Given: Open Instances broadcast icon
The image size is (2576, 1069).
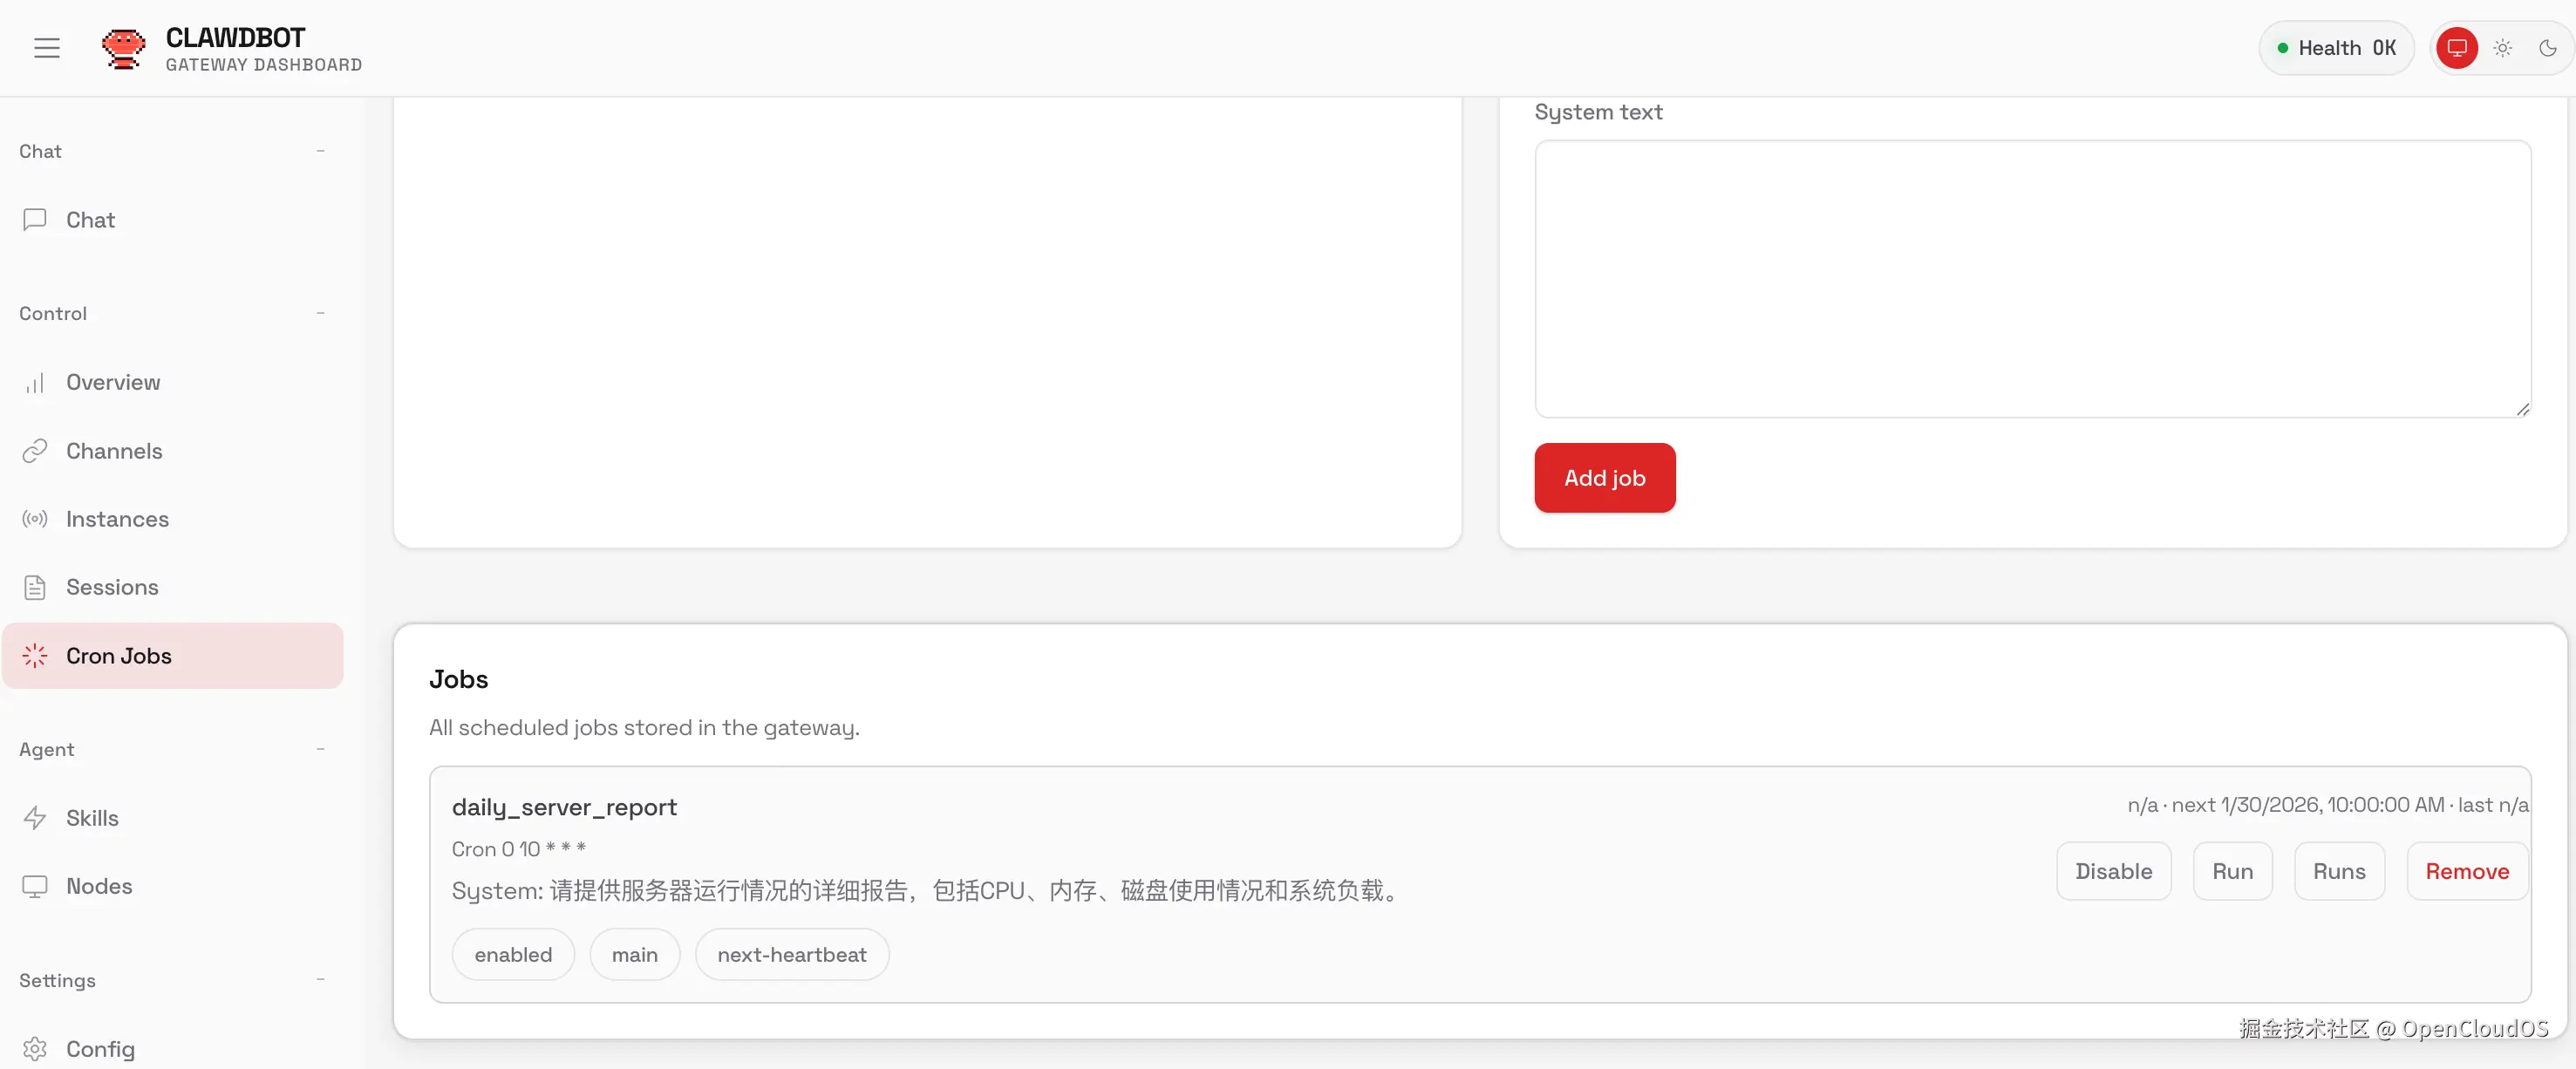Looking at the screenshot, I should coord(35,519).
